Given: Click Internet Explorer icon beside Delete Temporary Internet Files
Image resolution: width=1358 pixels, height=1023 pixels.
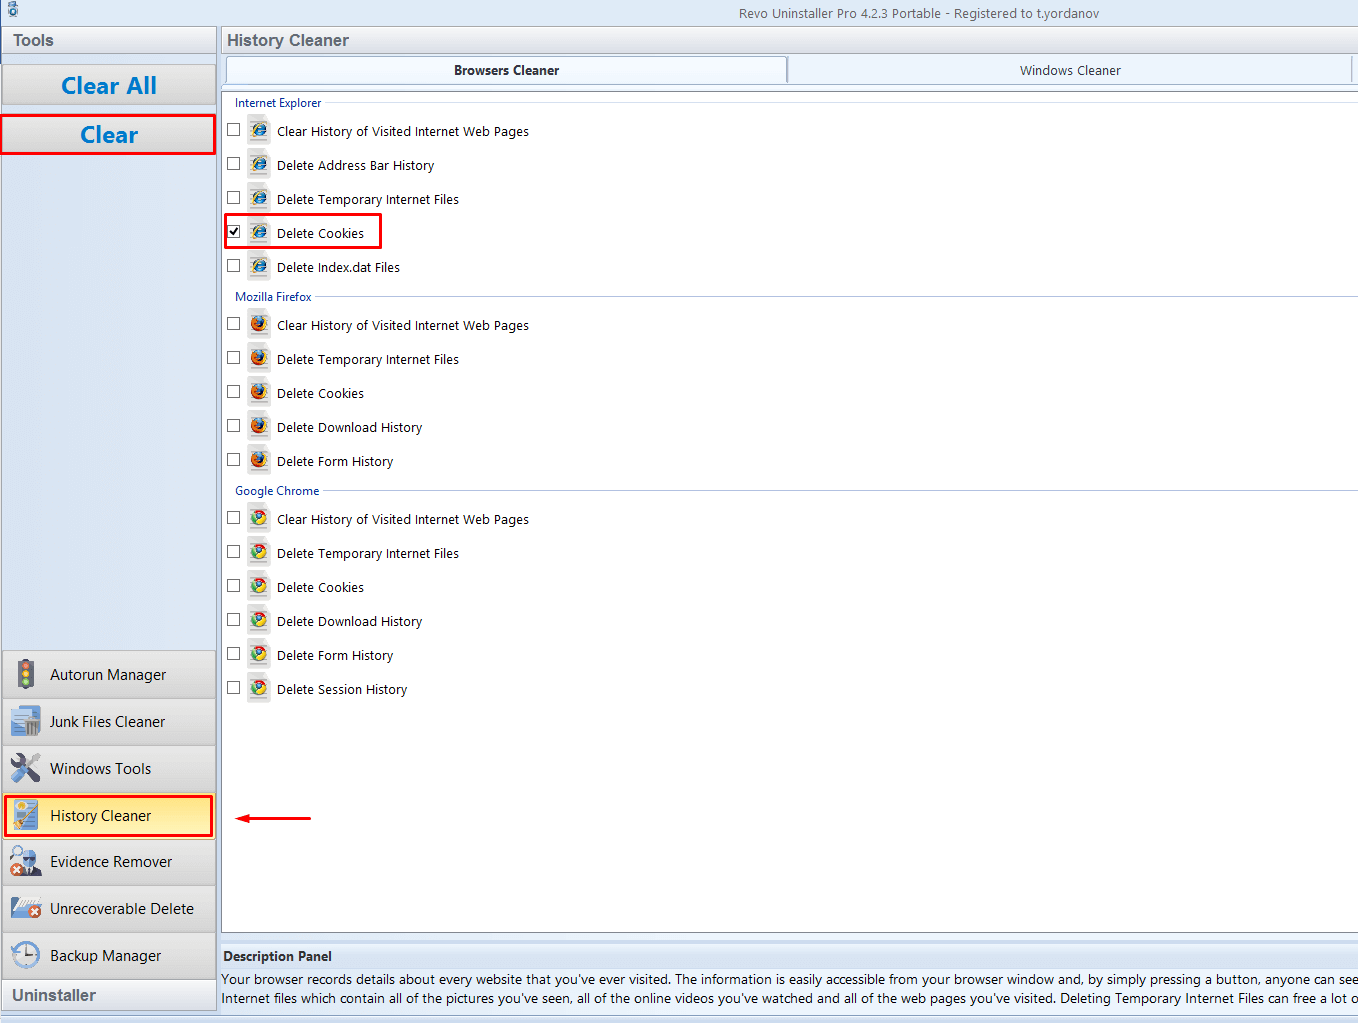Looking at the screenshot, I should [x=259, y=198].
